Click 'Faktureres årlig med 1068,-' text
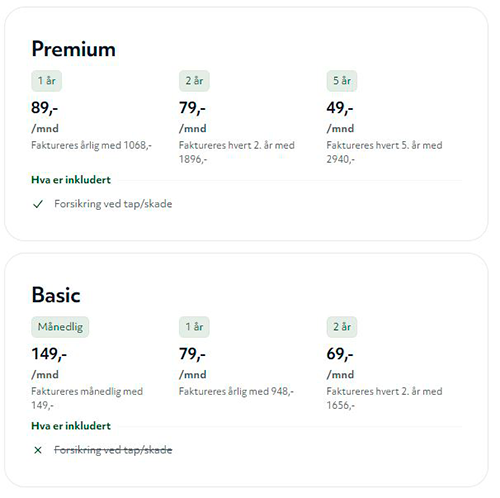500x498 pixels. tap(91, 146)
